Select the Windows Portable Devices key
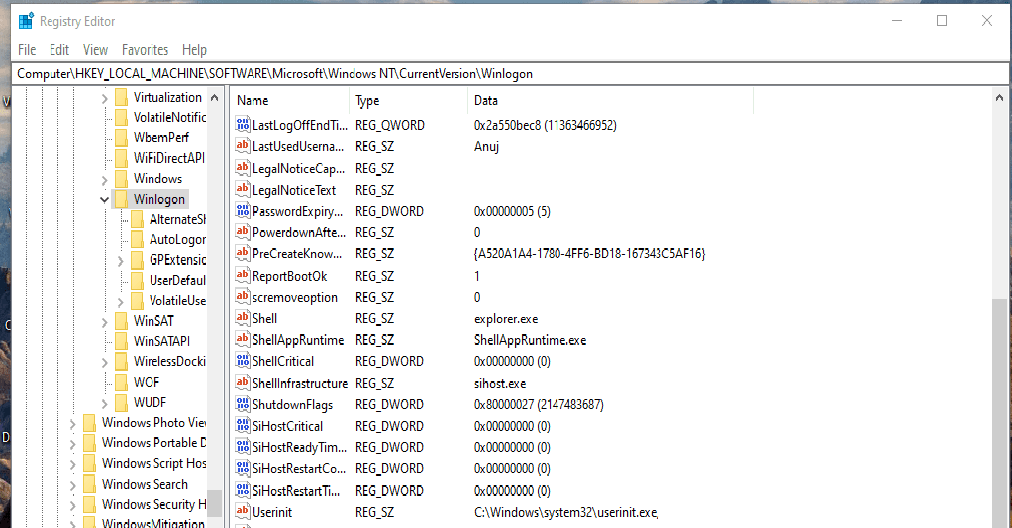1012x528 pixels. (x=154, y=443)
